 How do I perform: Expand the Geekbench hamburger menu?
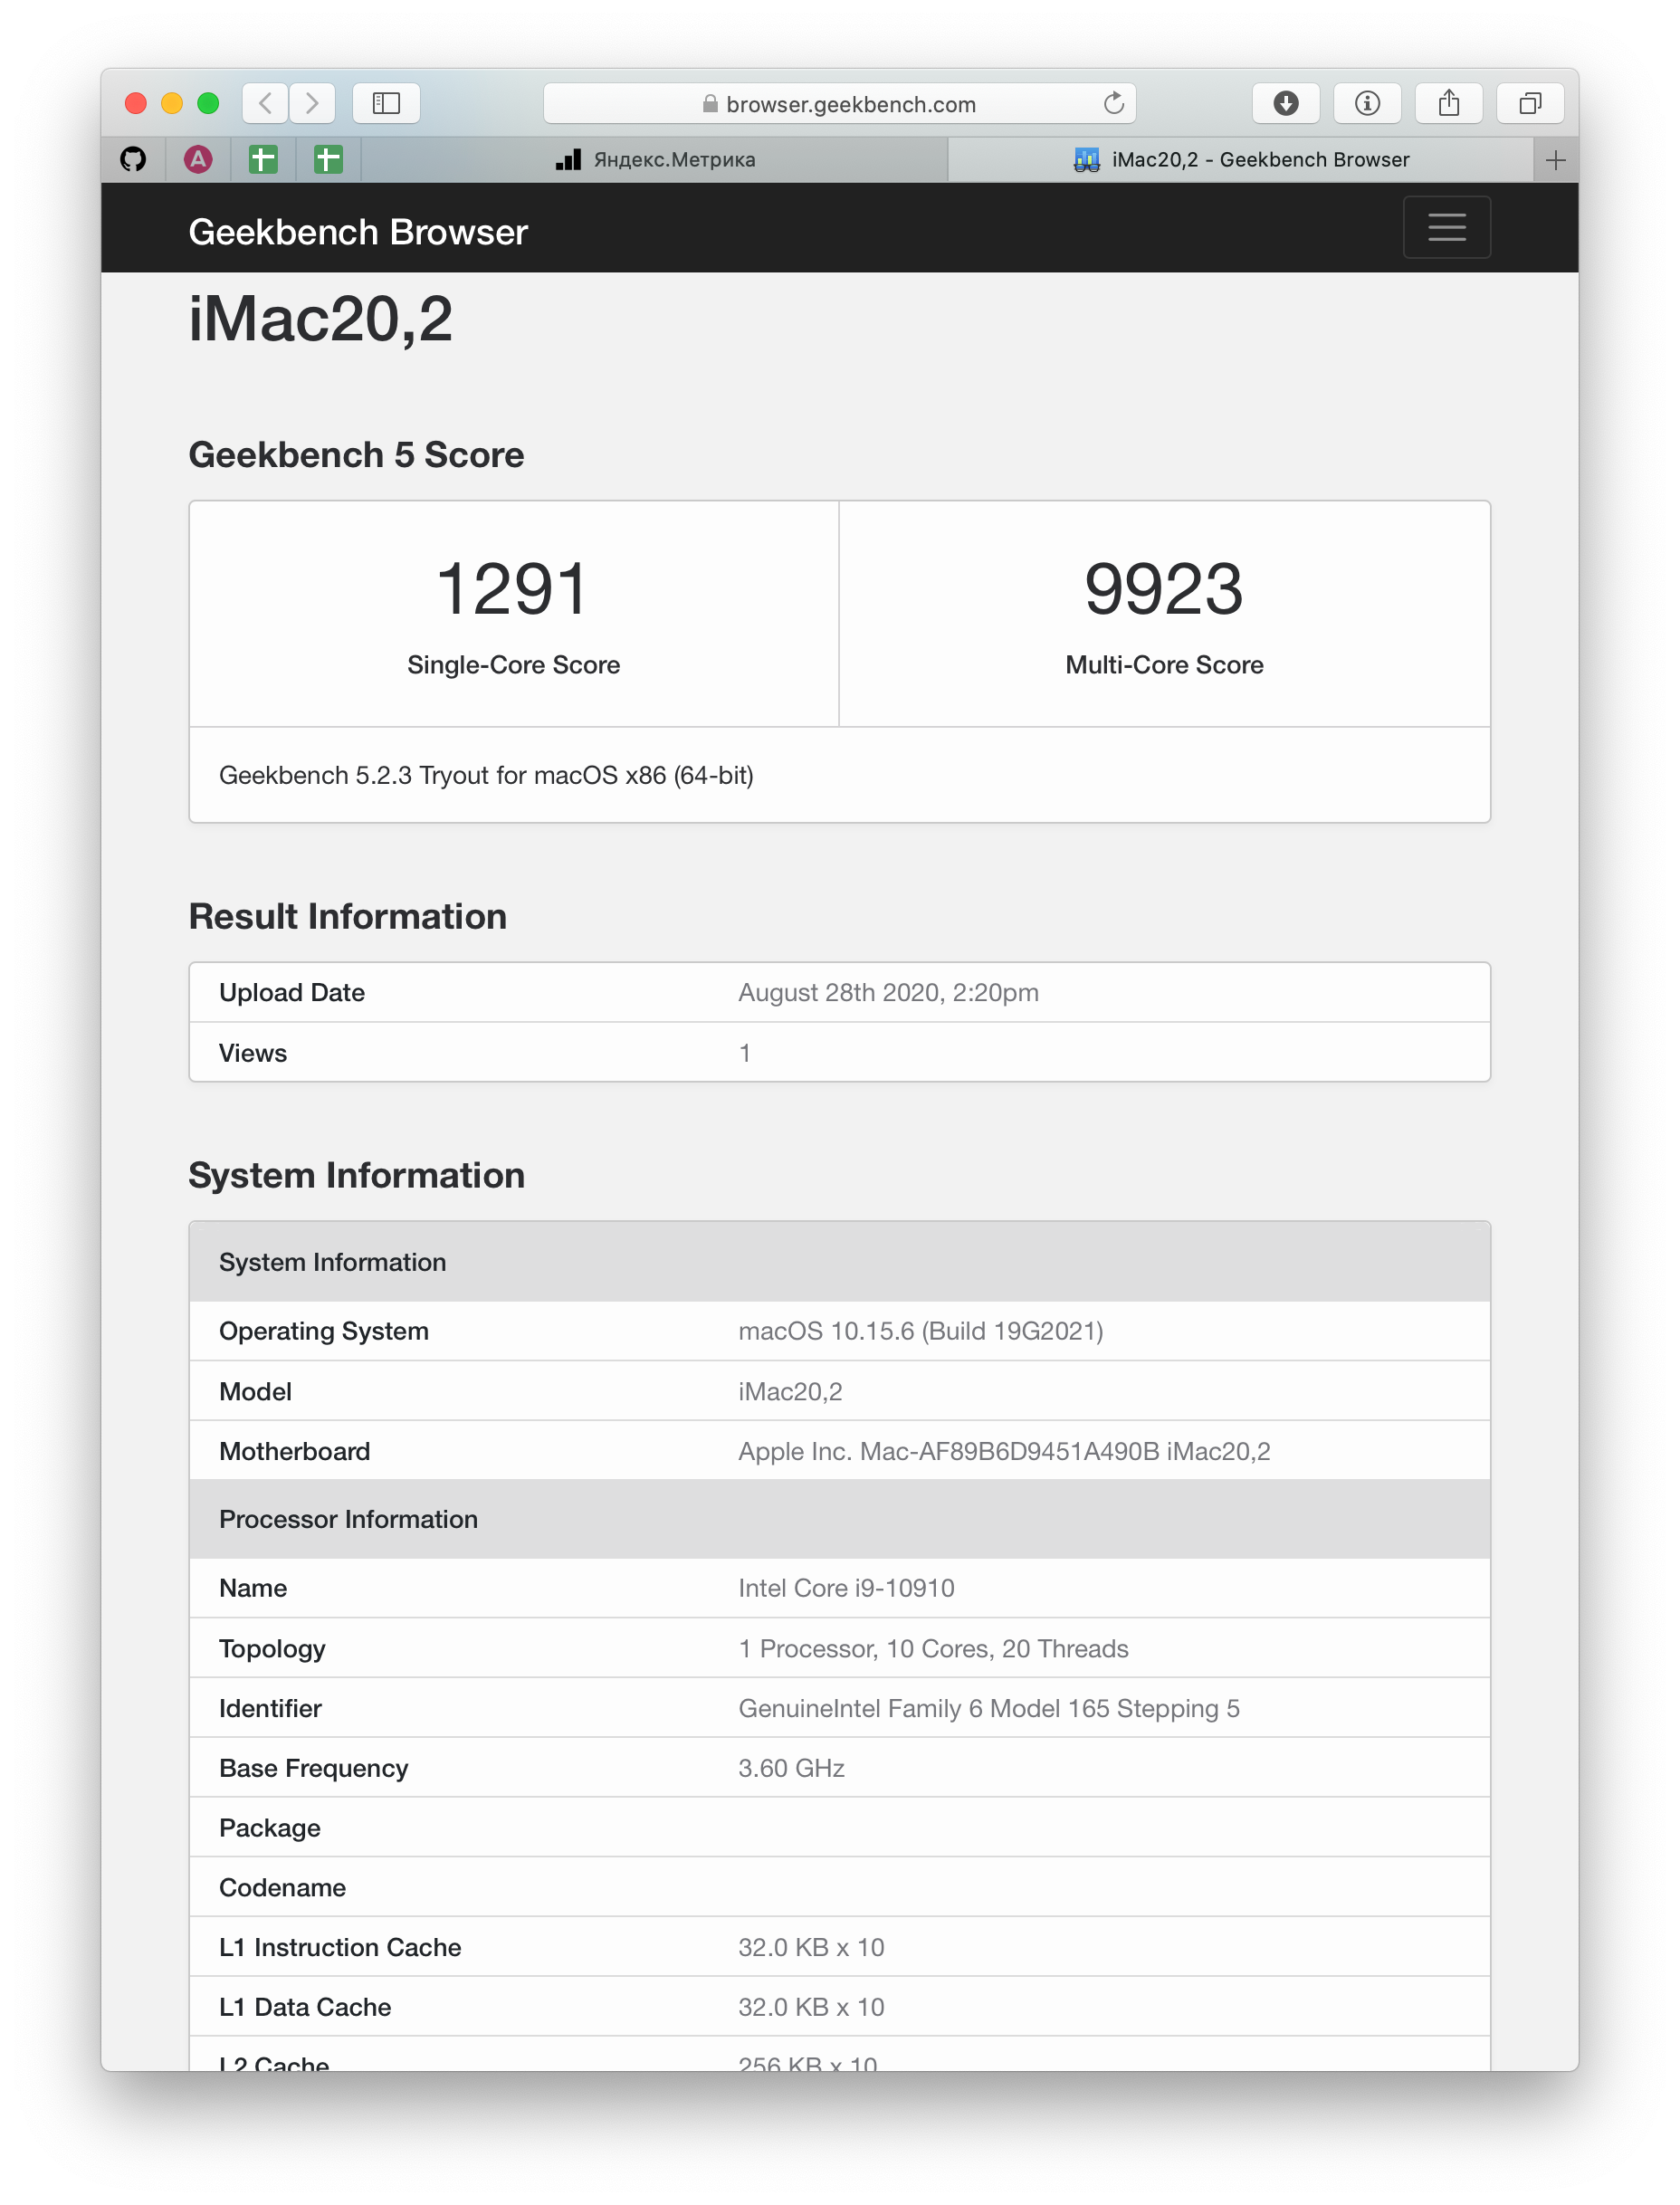(x=1446, y=227)
